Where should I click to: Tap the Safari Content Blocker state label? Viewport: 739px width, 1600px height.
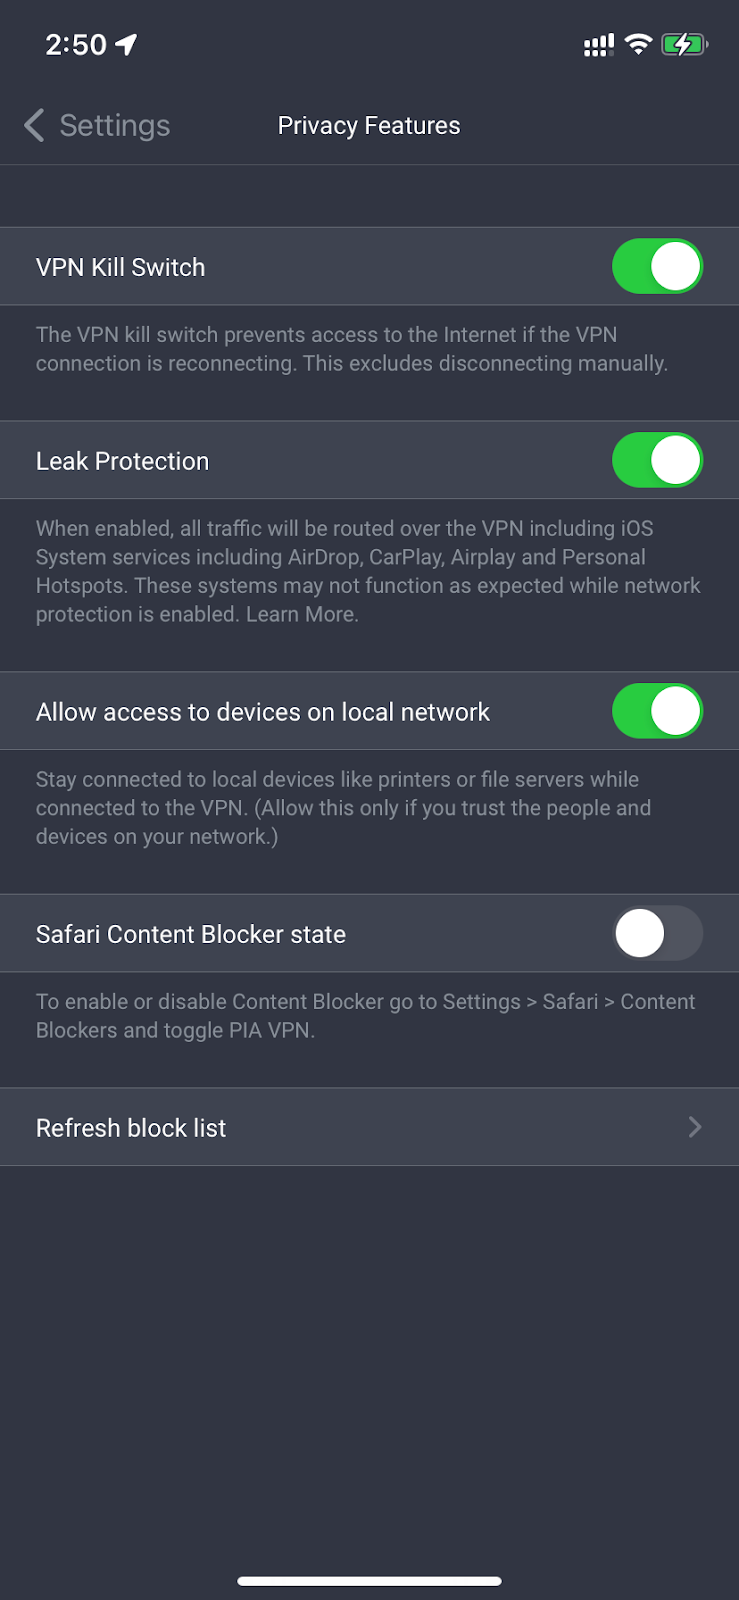pos(191,934)
